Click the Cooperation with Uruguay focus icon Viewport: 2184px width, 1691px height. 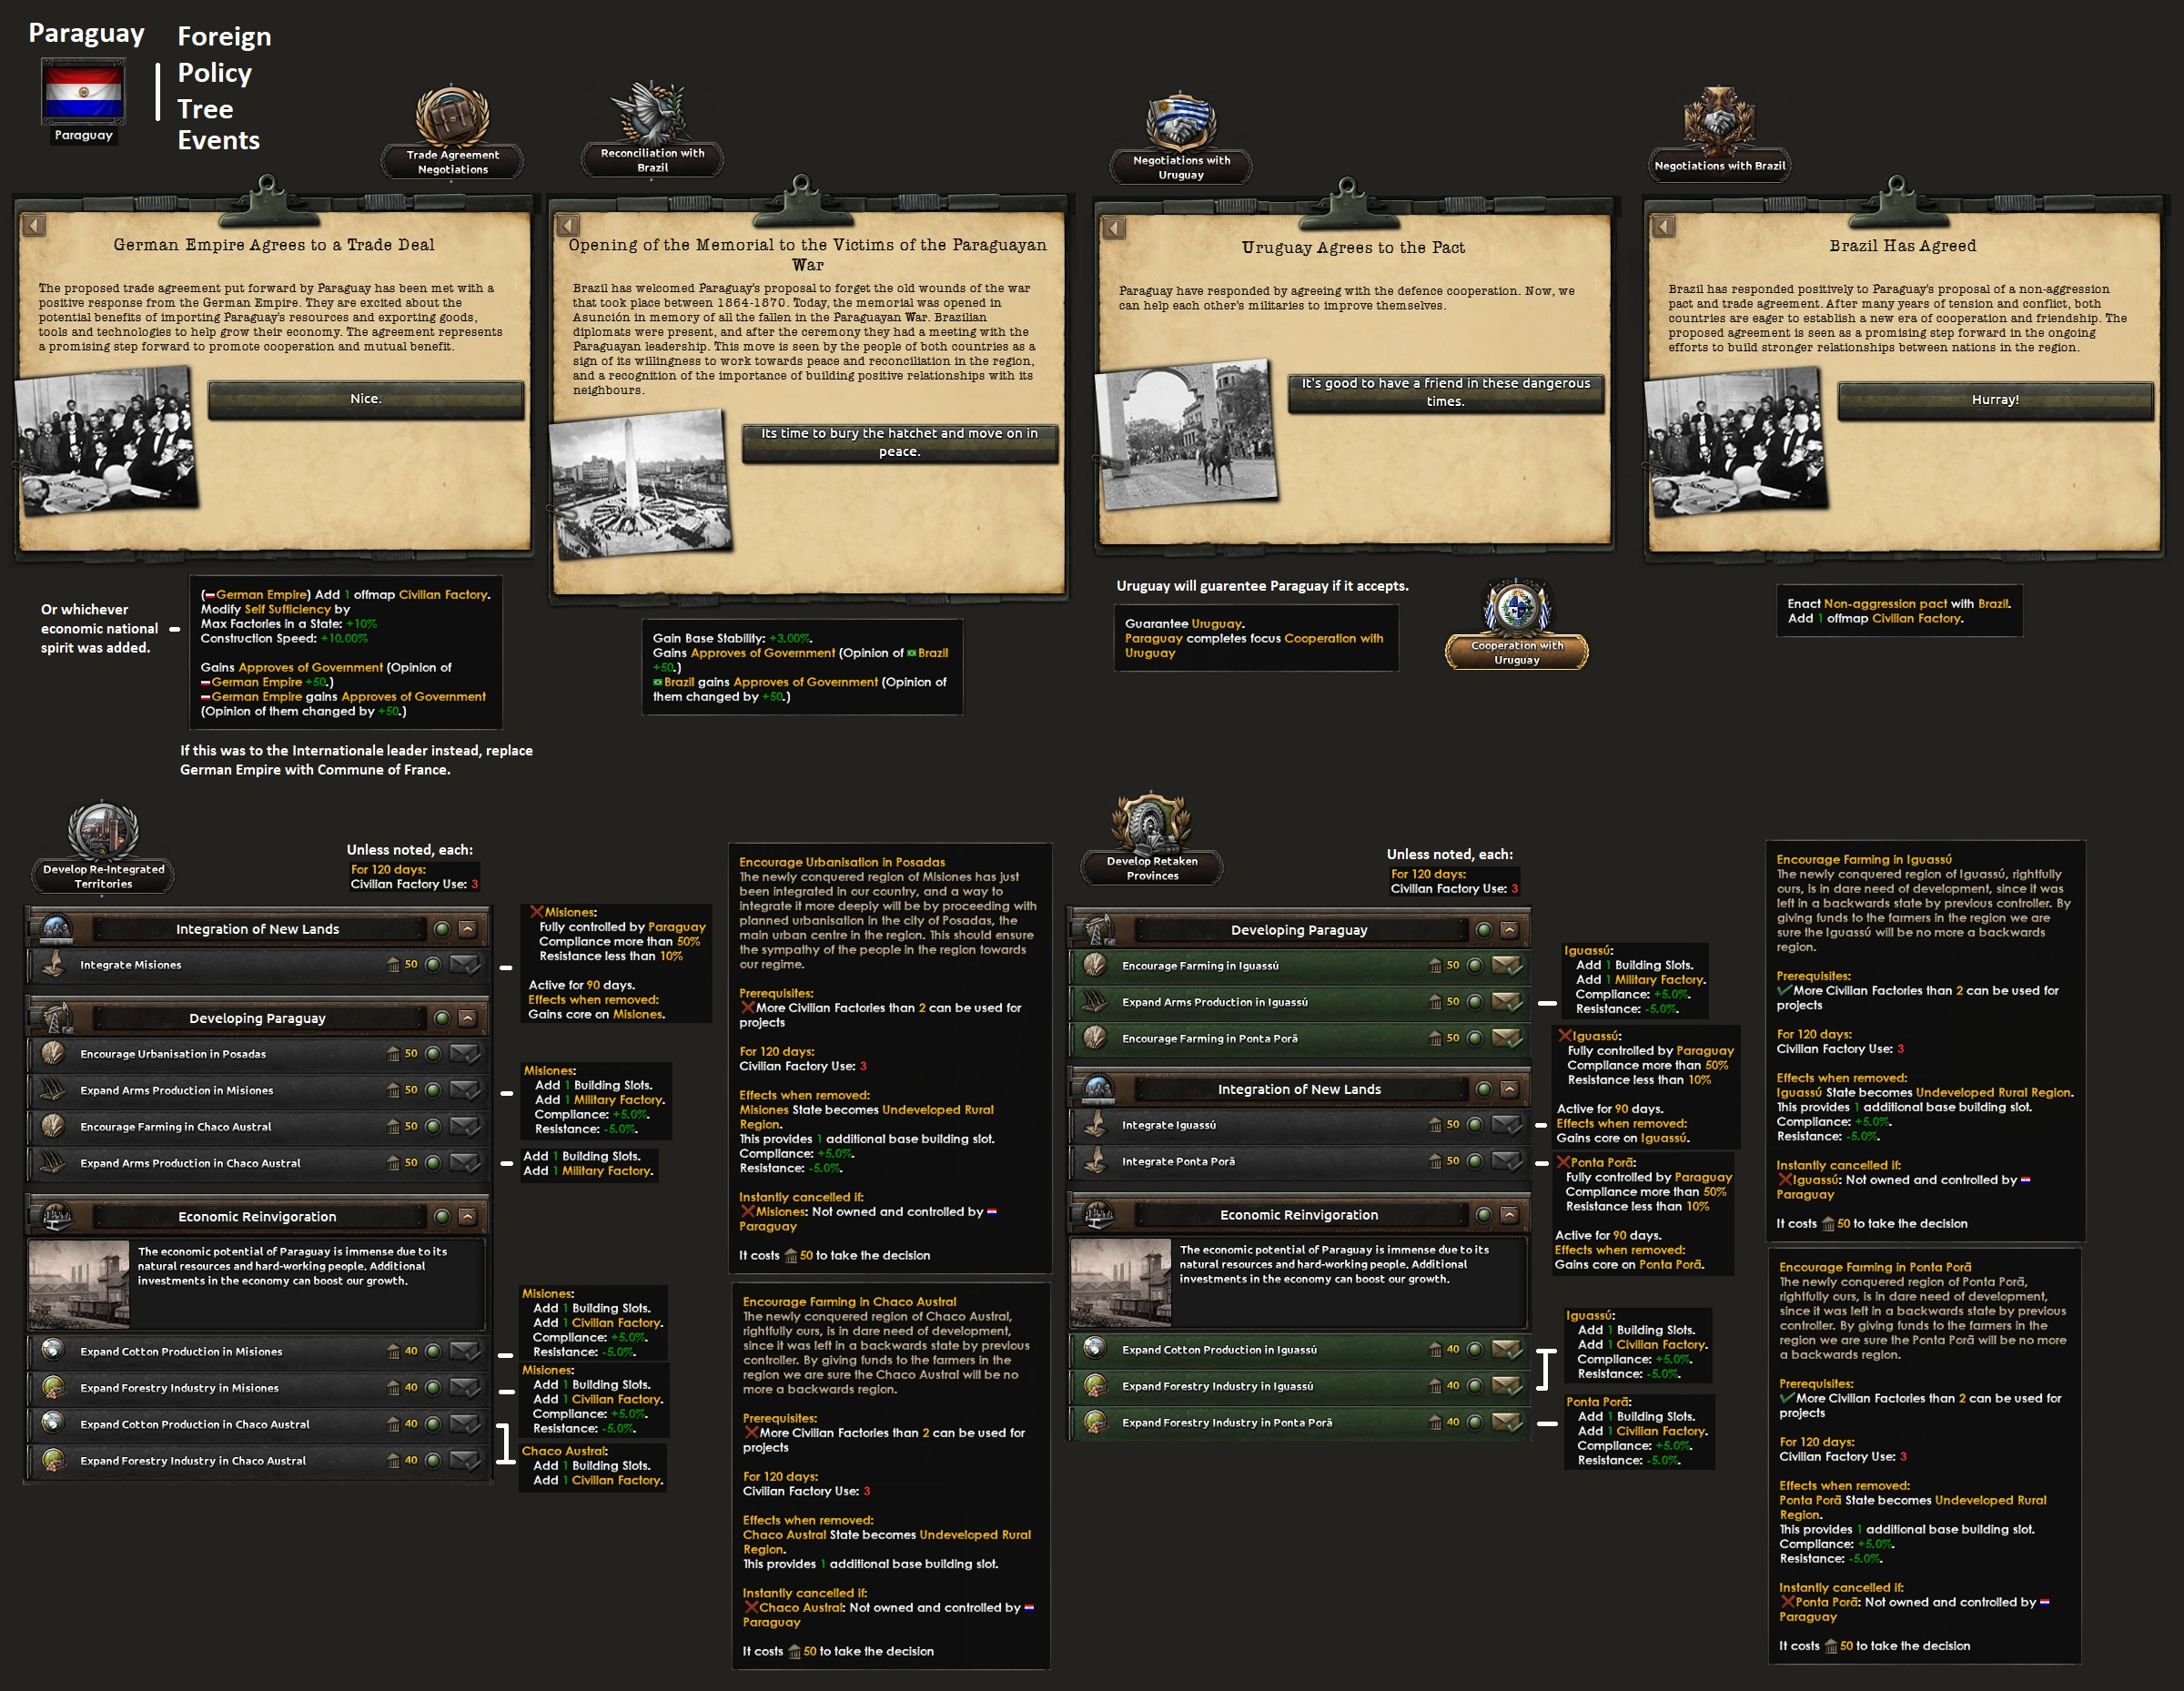[1516, 608]
